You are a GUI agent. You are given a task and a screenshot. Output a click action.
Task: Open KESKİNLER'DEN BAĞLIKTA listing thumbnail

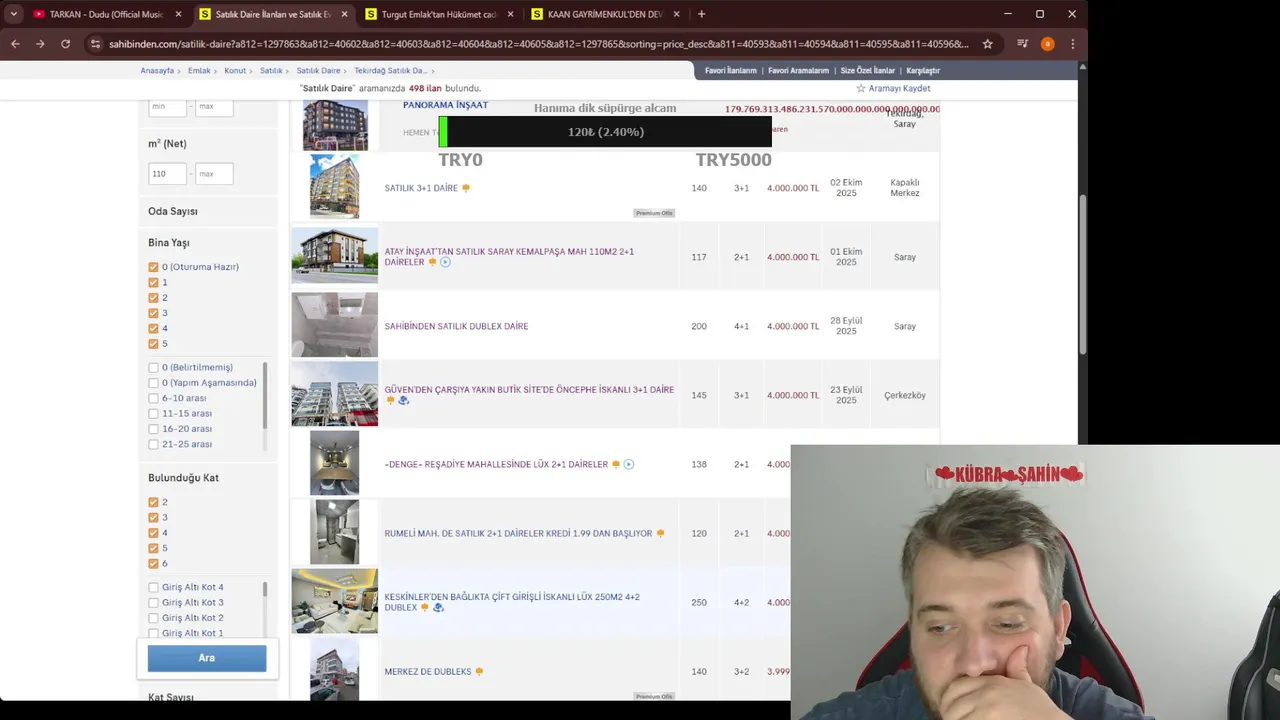[335, 601]
